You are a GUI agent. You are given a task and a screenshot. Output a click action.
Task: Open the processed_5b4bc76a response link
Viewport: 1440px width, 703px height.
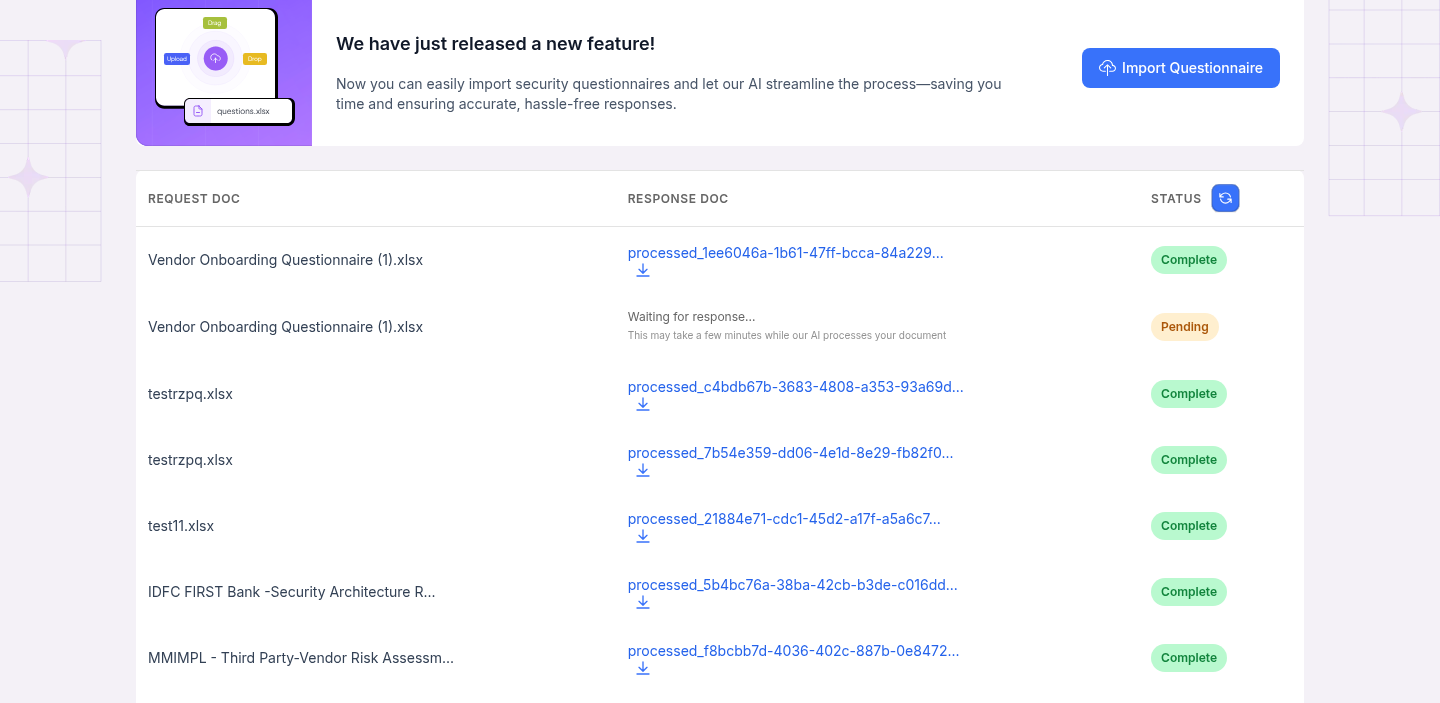(x=792, y=585)
